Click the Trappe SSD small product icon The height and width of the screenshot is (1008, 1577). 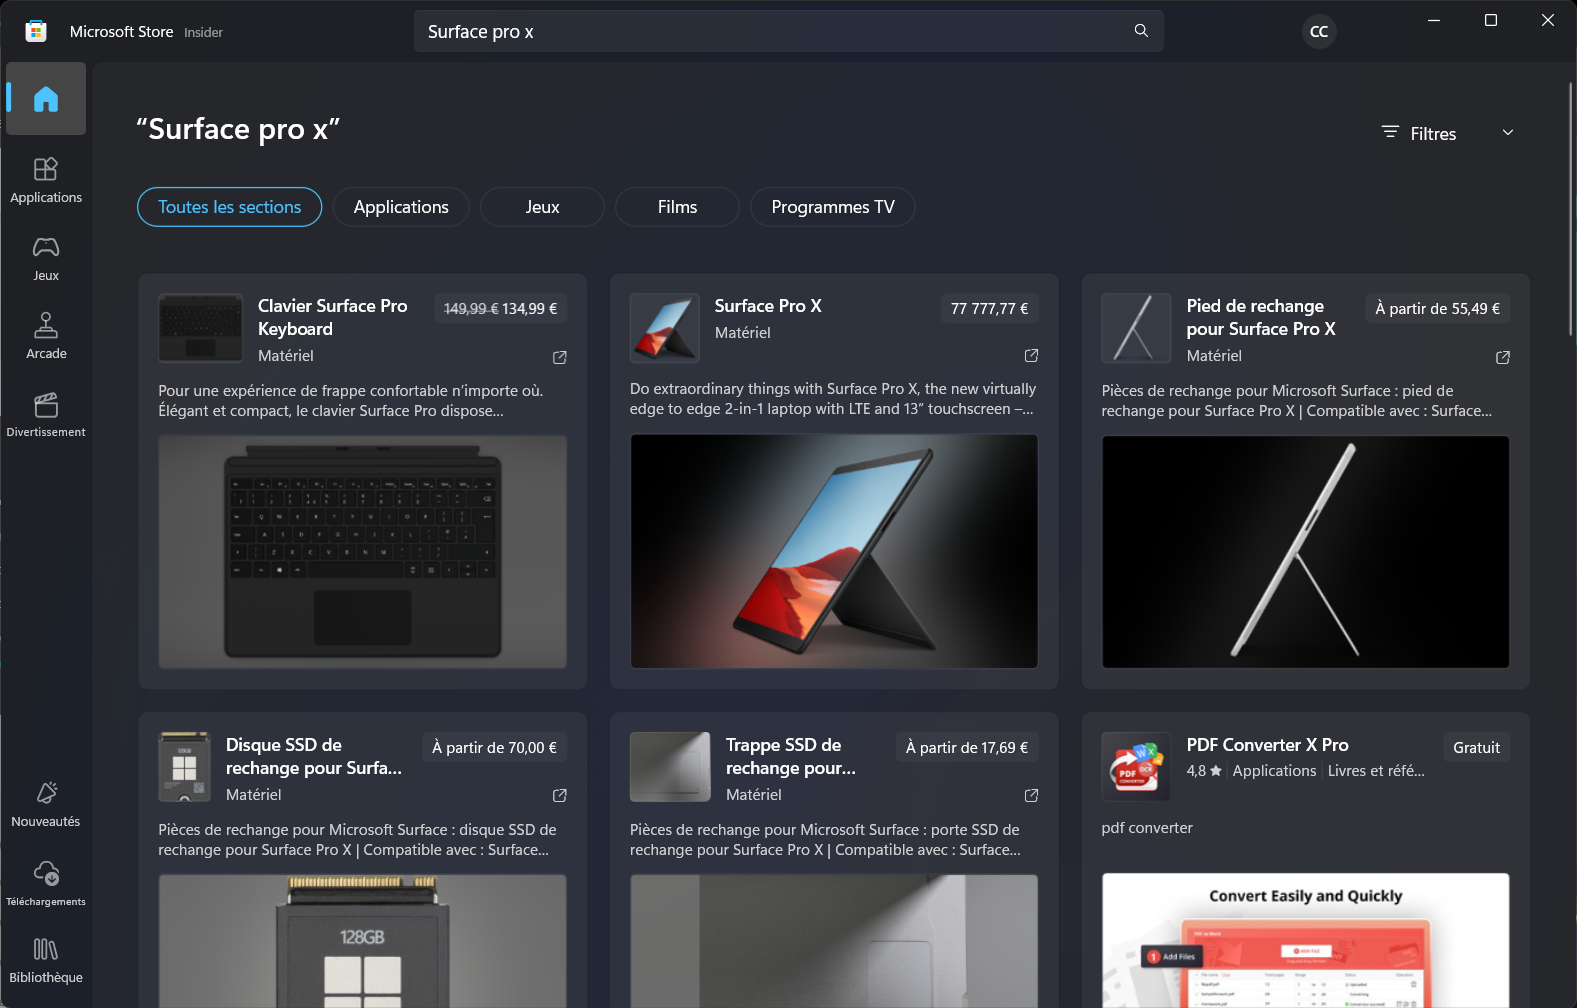pyautogui.click(x=670, y=767)
